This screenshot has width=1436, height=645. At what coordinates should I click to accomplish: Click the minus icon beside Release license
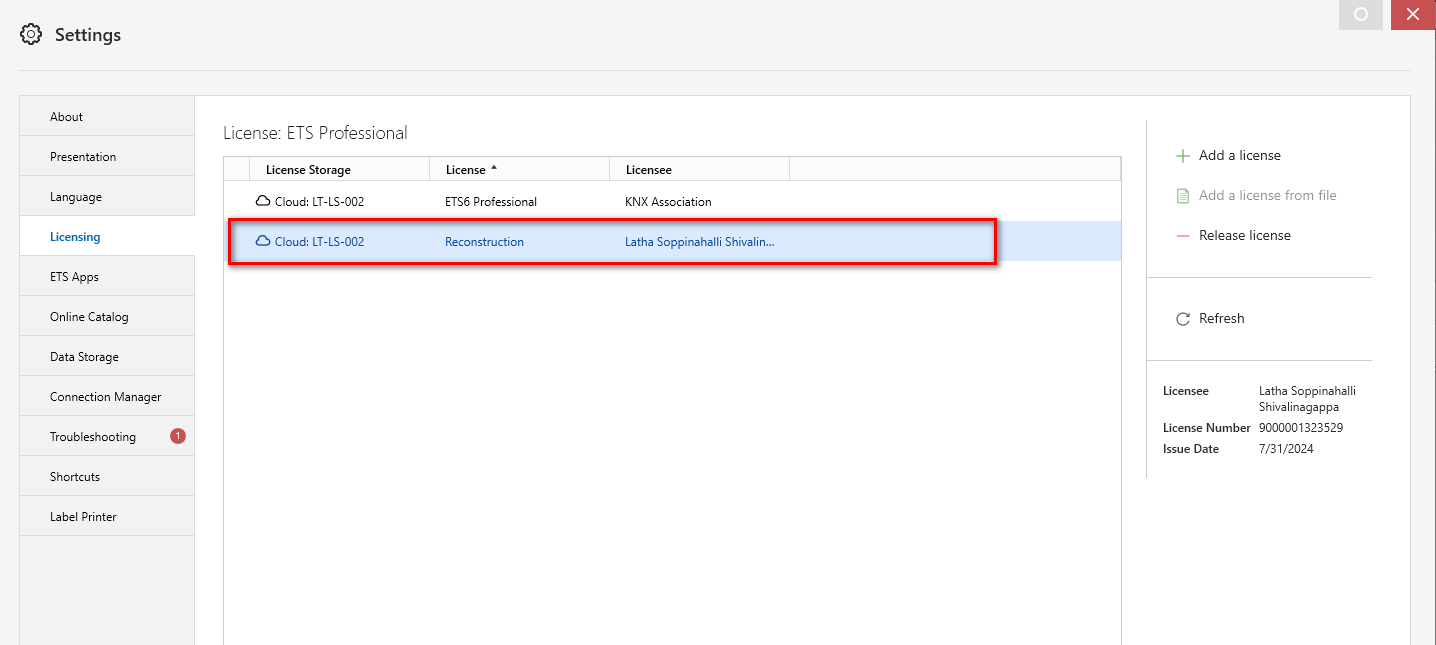1183,236
